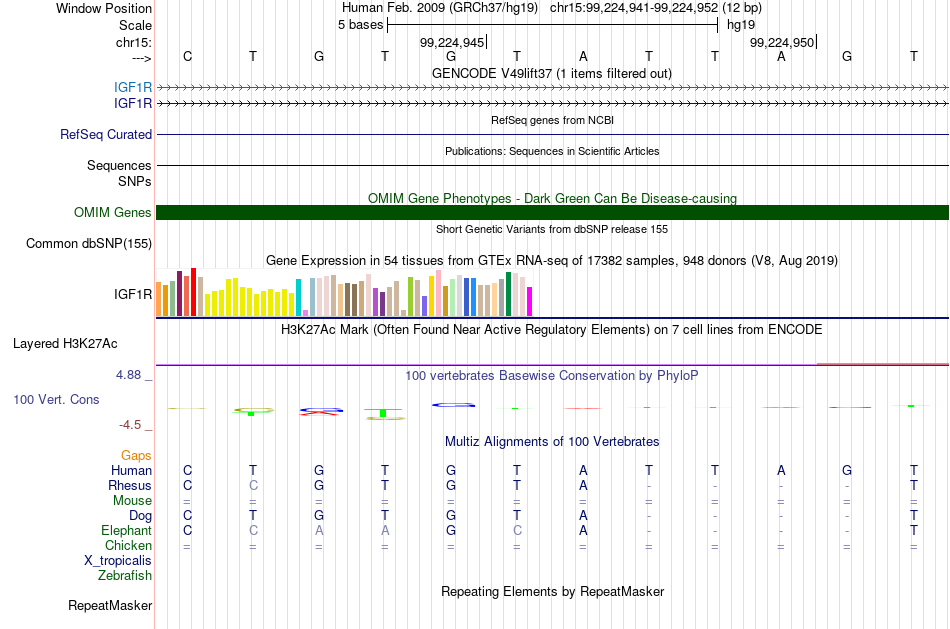
Task: Open Common dbSNP(155) track settings
Action: [x=88, y=244]
